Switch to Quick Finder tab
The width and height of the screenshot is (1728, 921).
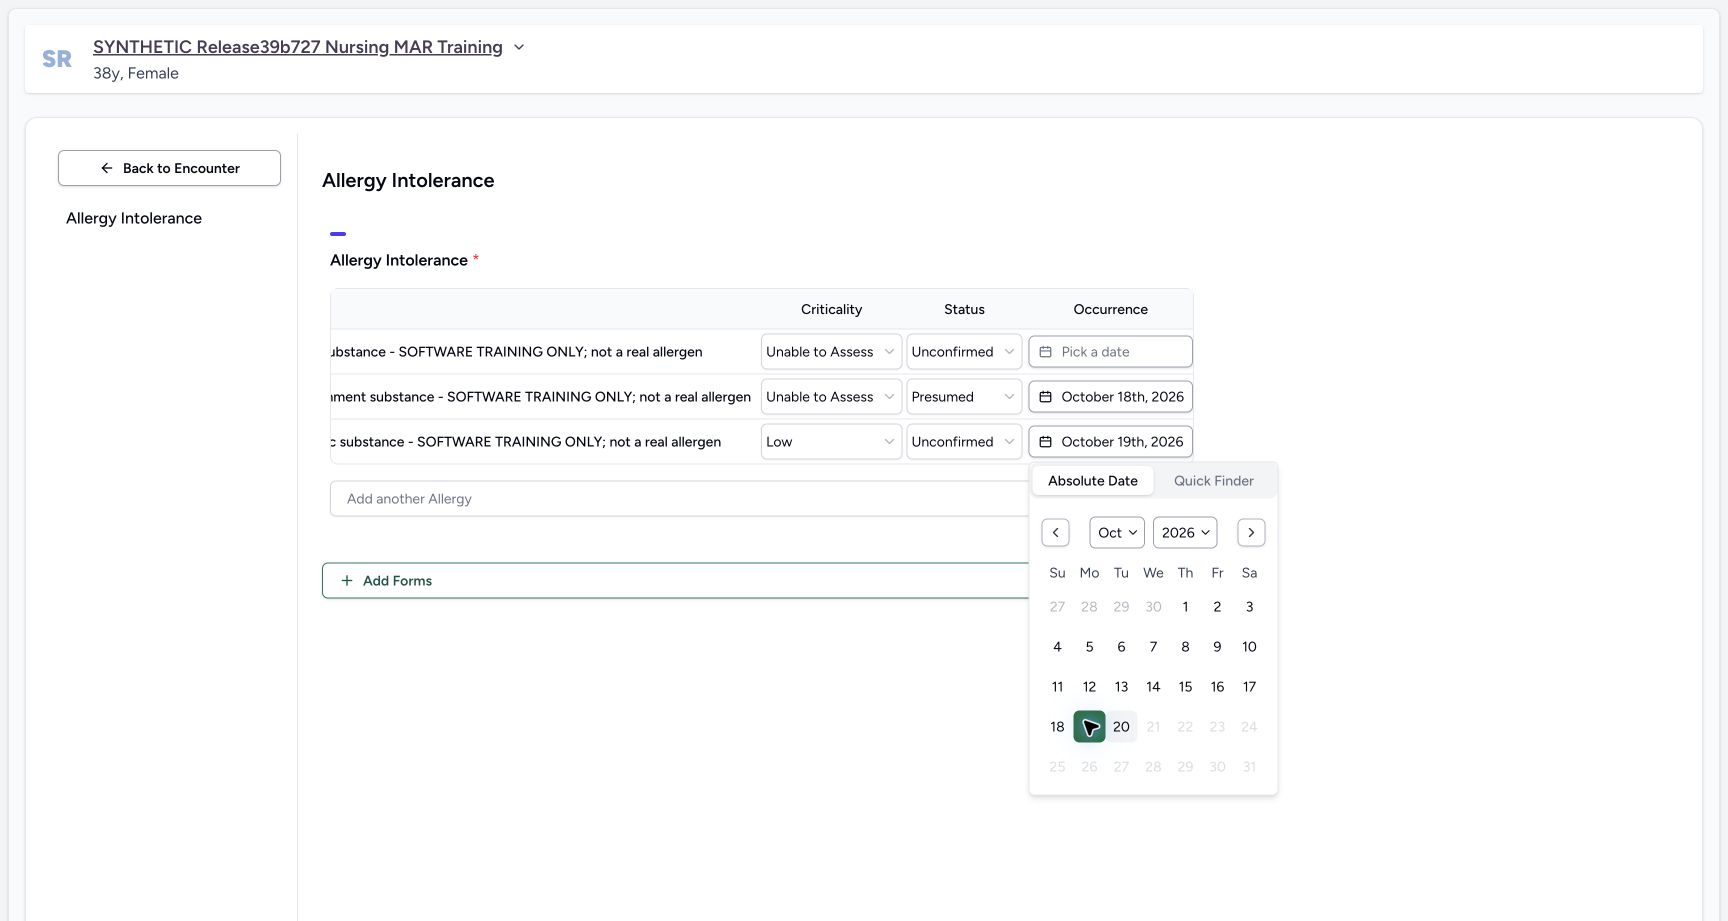point(1213,481)
